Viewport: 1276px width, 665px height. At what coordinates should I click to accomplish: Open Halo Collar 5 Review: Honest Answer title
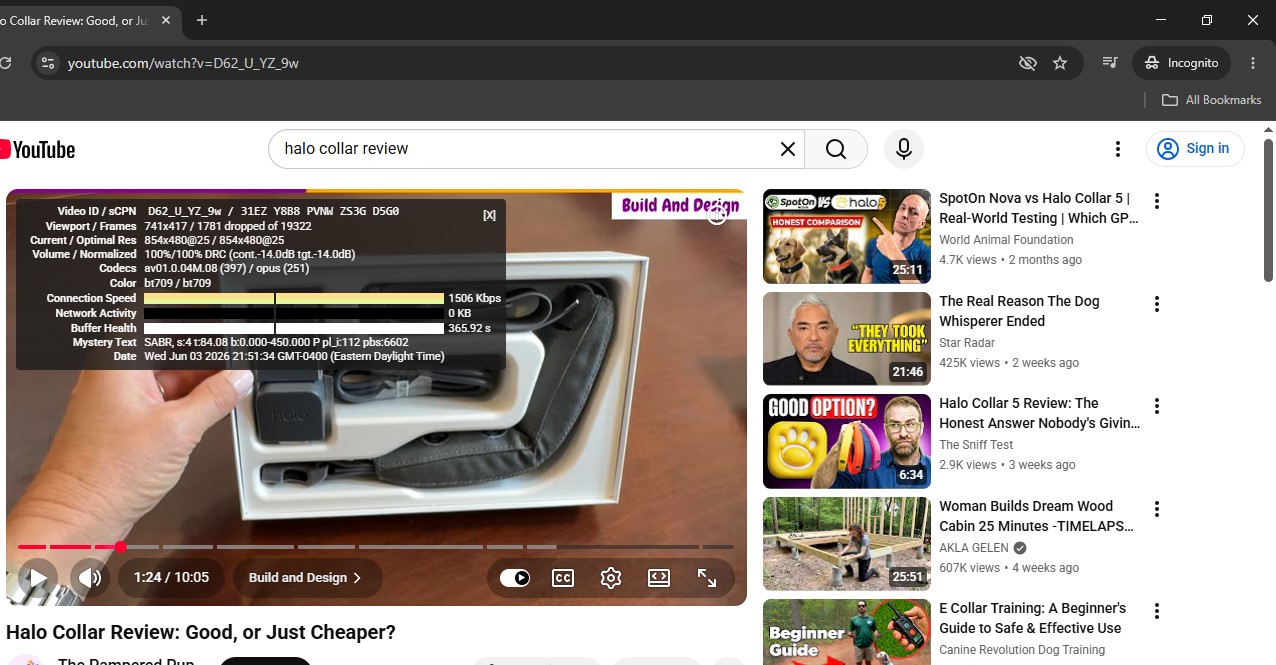1039,413
